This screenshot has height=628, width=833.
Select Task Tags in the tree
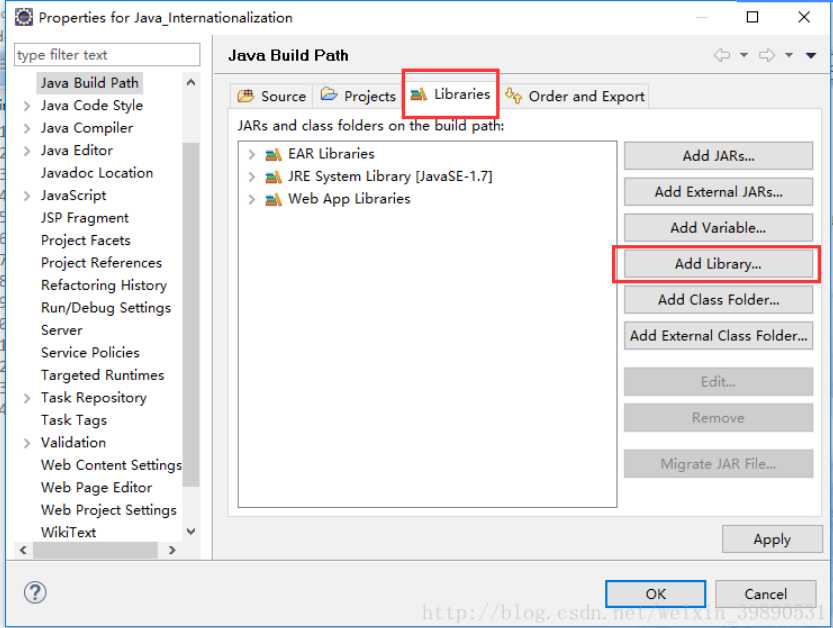(74, 420)
